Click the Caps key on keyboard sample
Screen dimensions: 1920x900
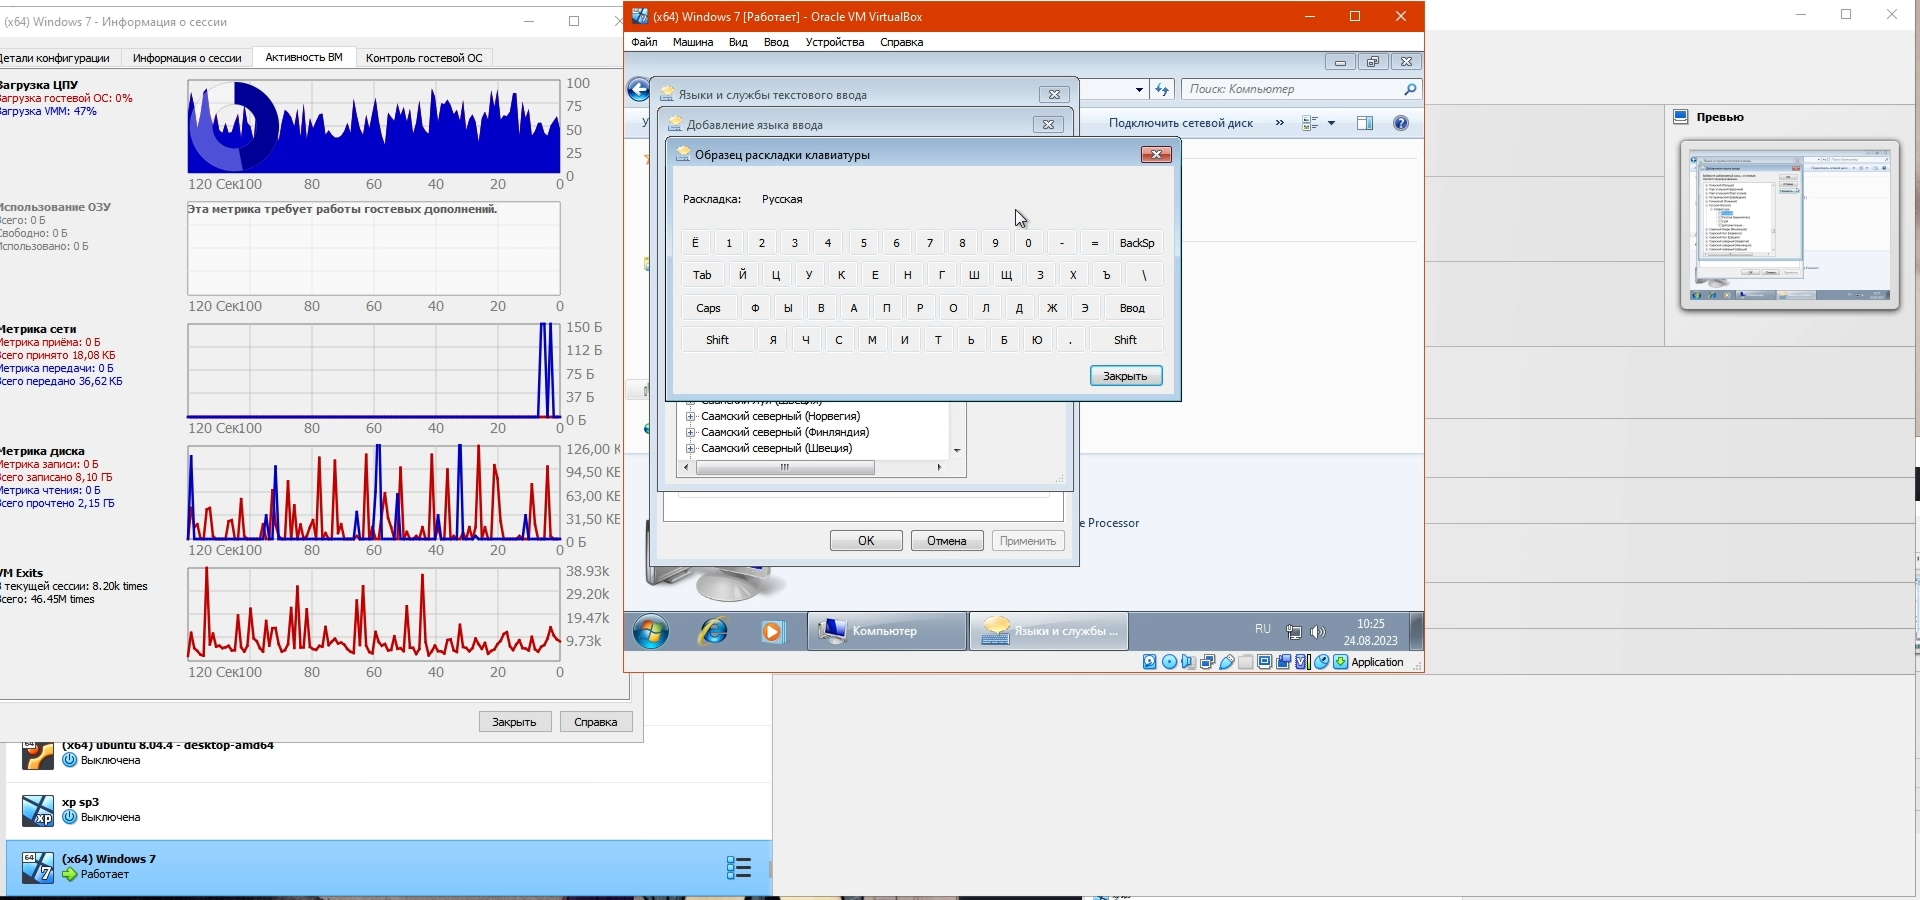709,308
